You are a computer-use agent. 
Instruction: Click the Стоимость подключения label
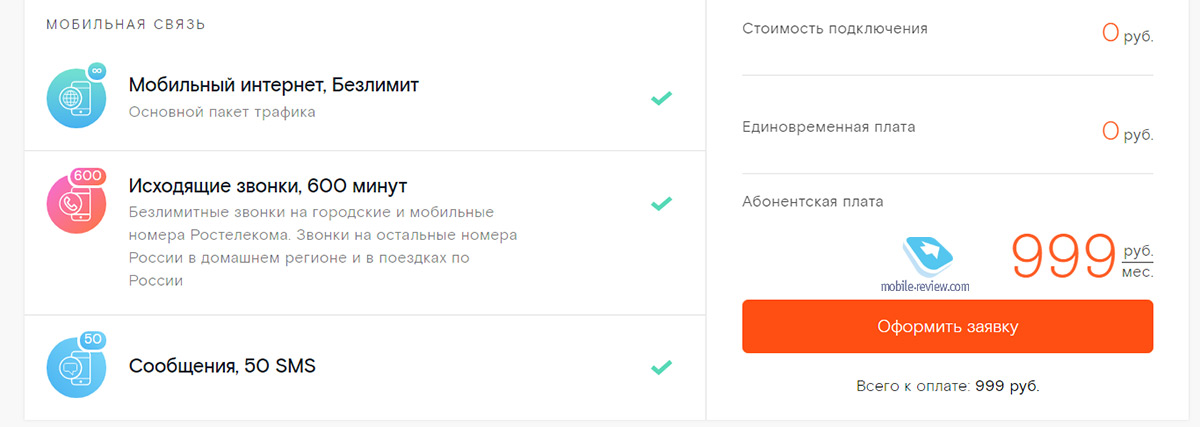click(835, 28)
